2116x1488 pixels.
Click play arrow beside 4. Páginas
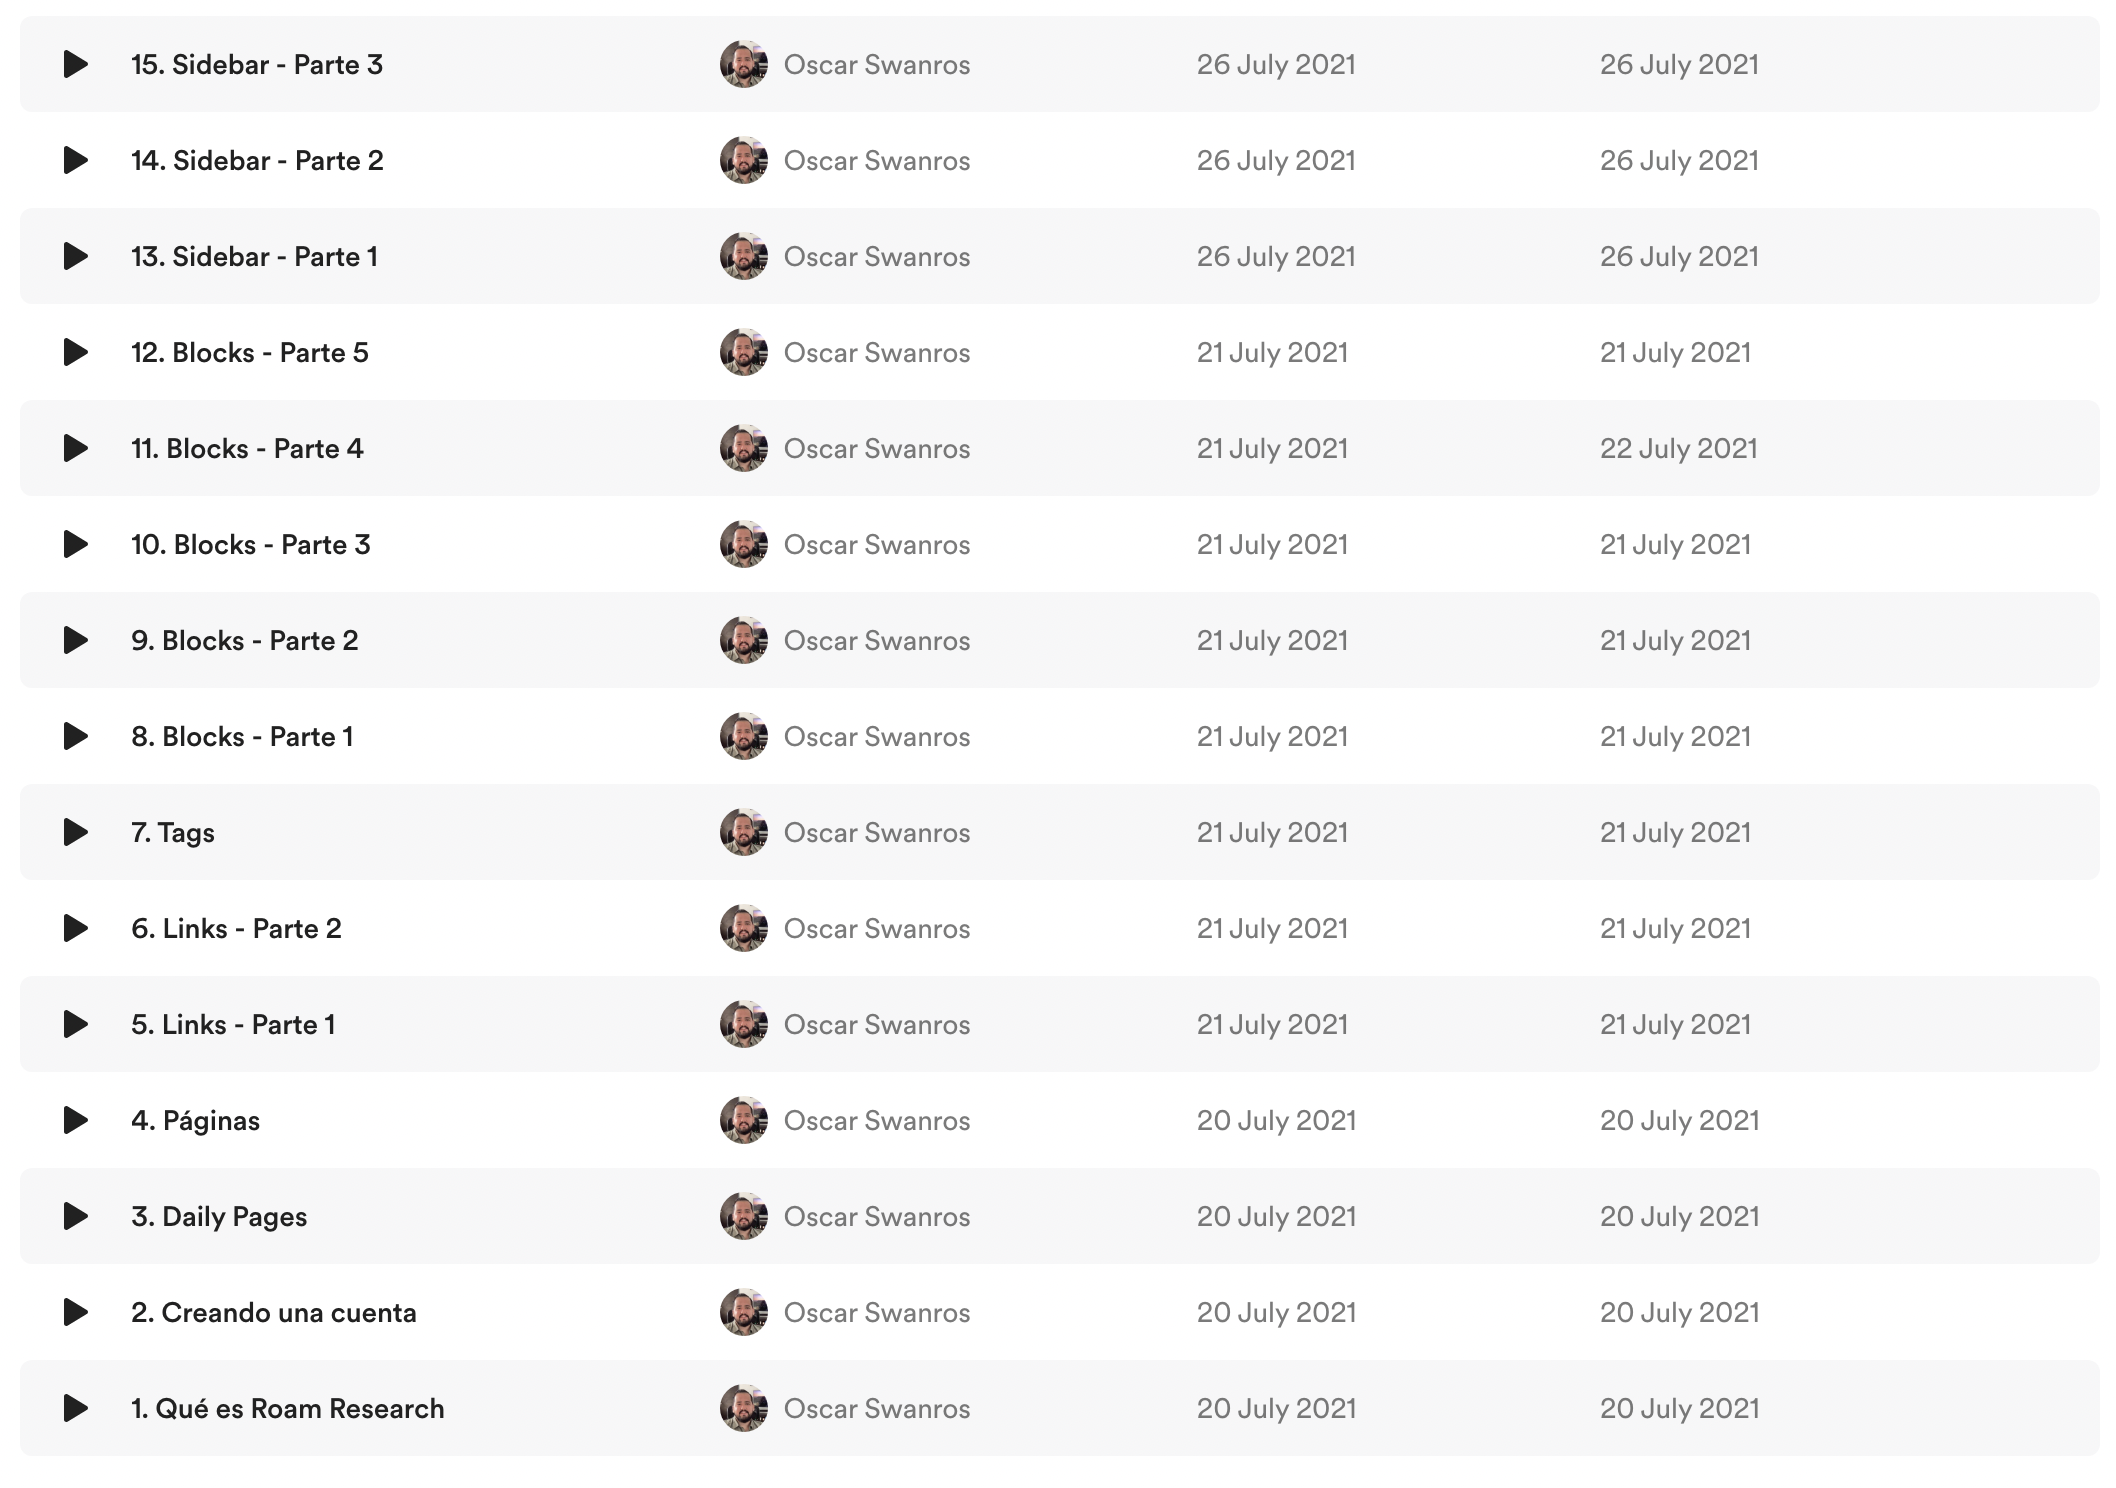(76, 1120)
